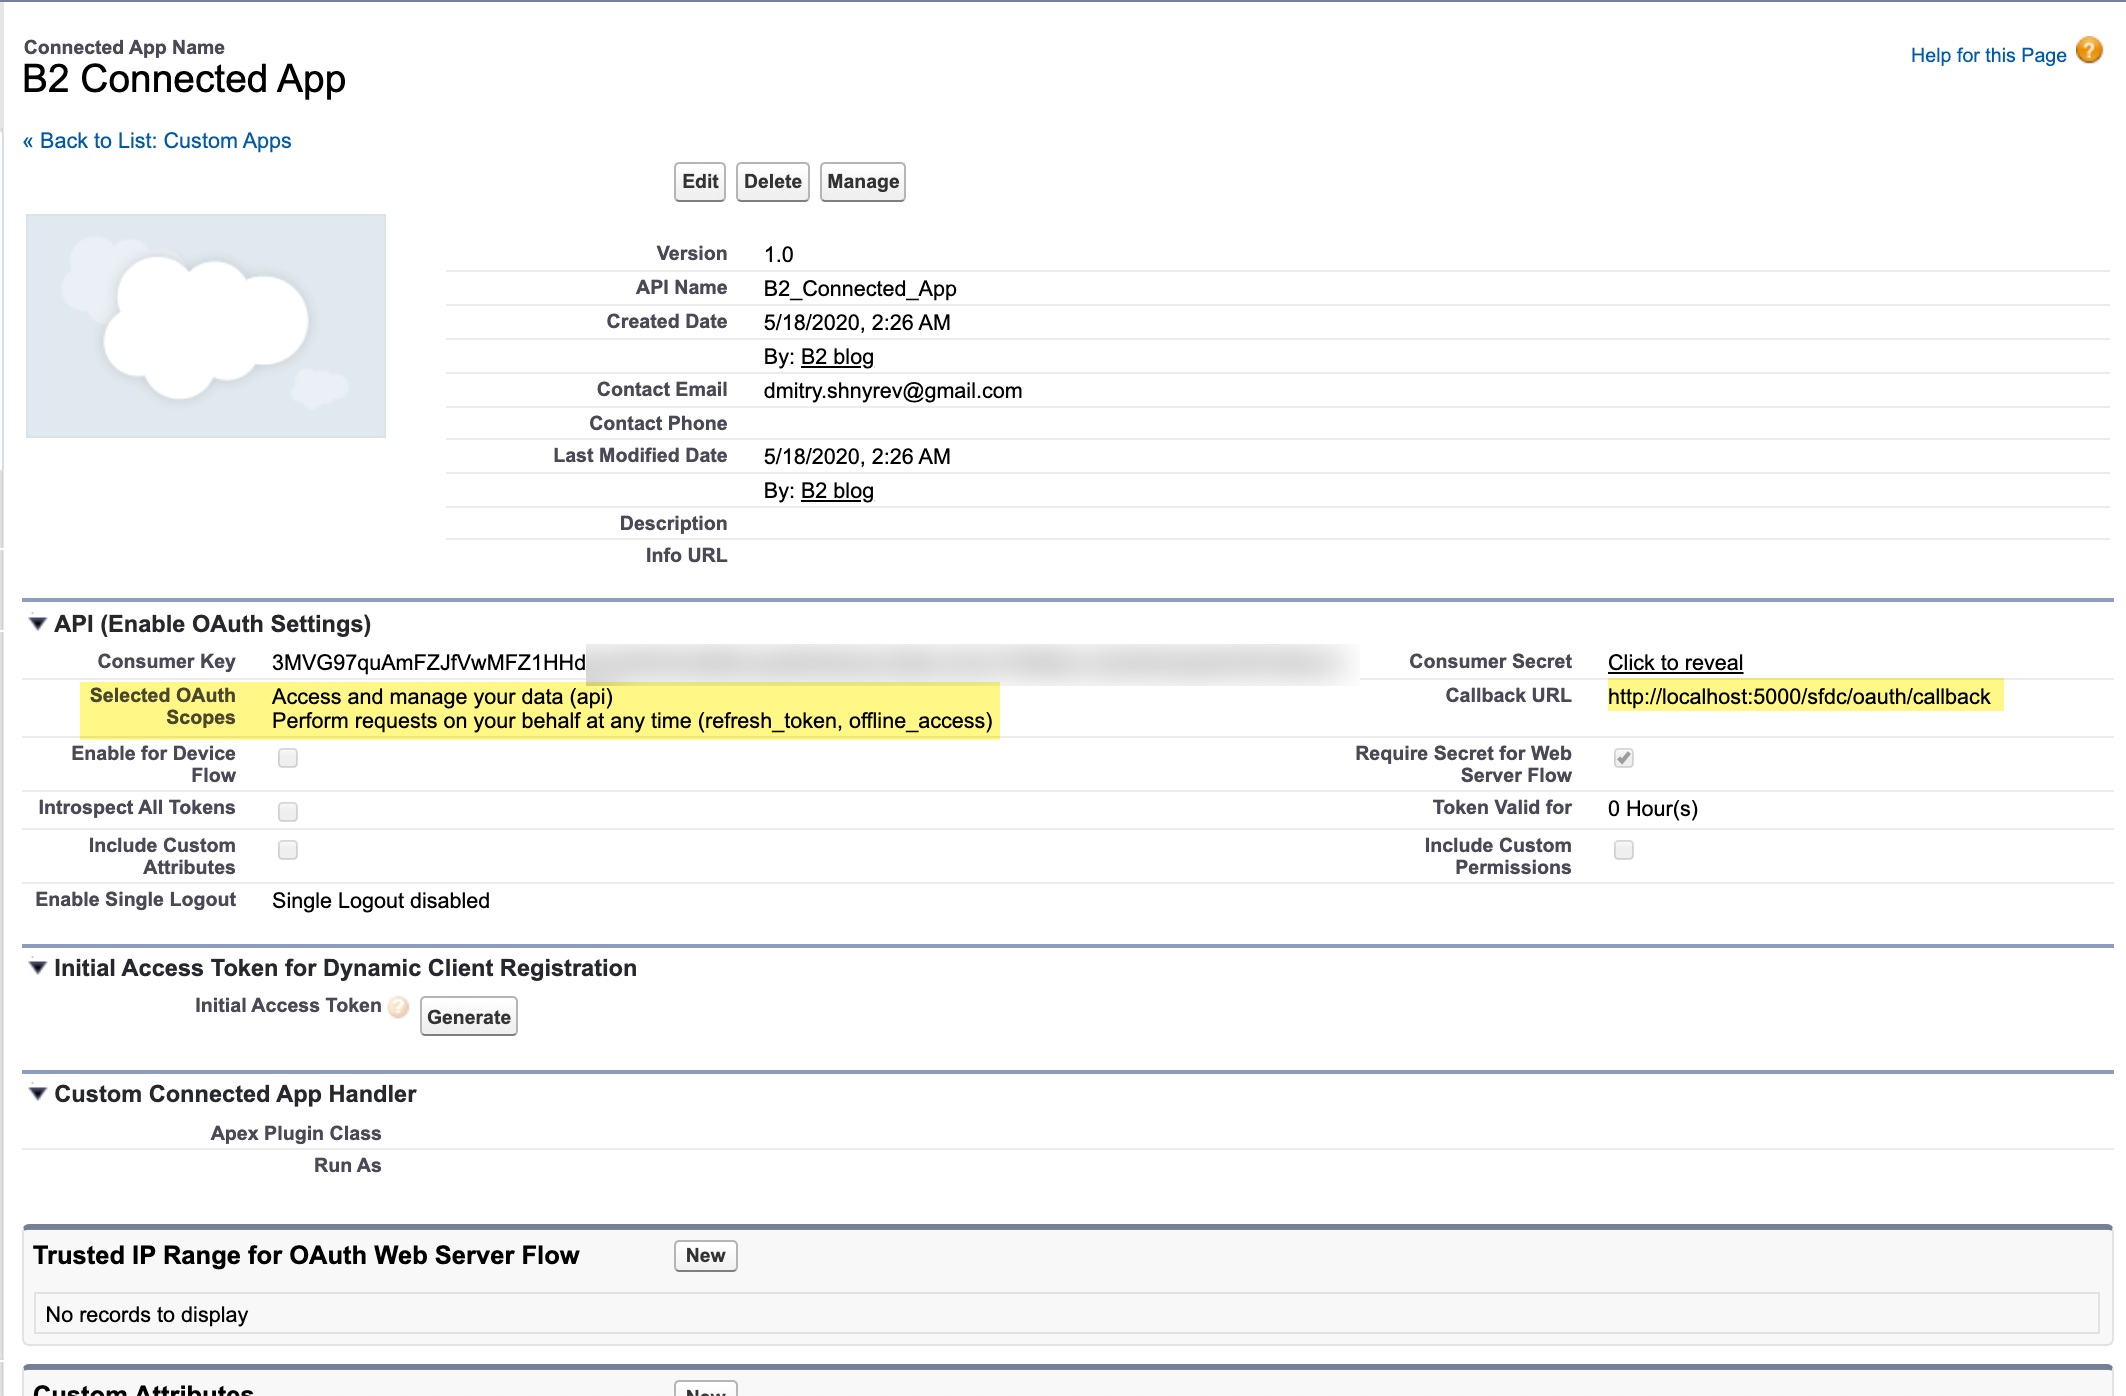Screen dimensions: 2126x1396
Task: Collapse Custom Connected App Handler section
Action: [x=38, y=1094]
